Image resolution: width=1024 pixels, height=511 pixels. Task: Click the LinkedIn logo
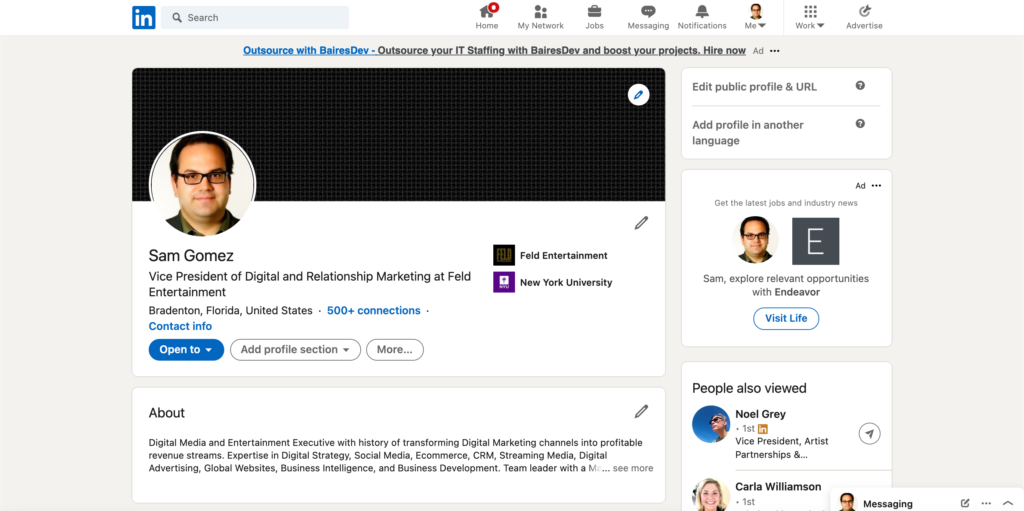tap(144, 18)
